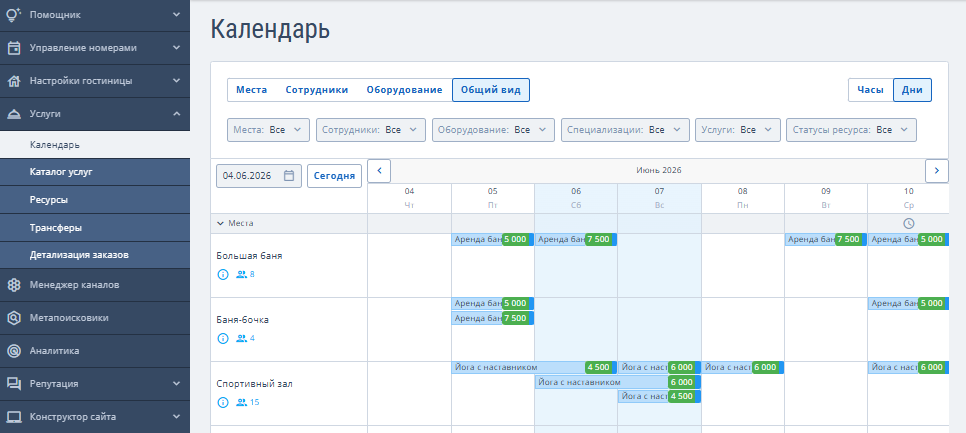
Task: Open info icon for Баня-бочка
Action: 223,338
